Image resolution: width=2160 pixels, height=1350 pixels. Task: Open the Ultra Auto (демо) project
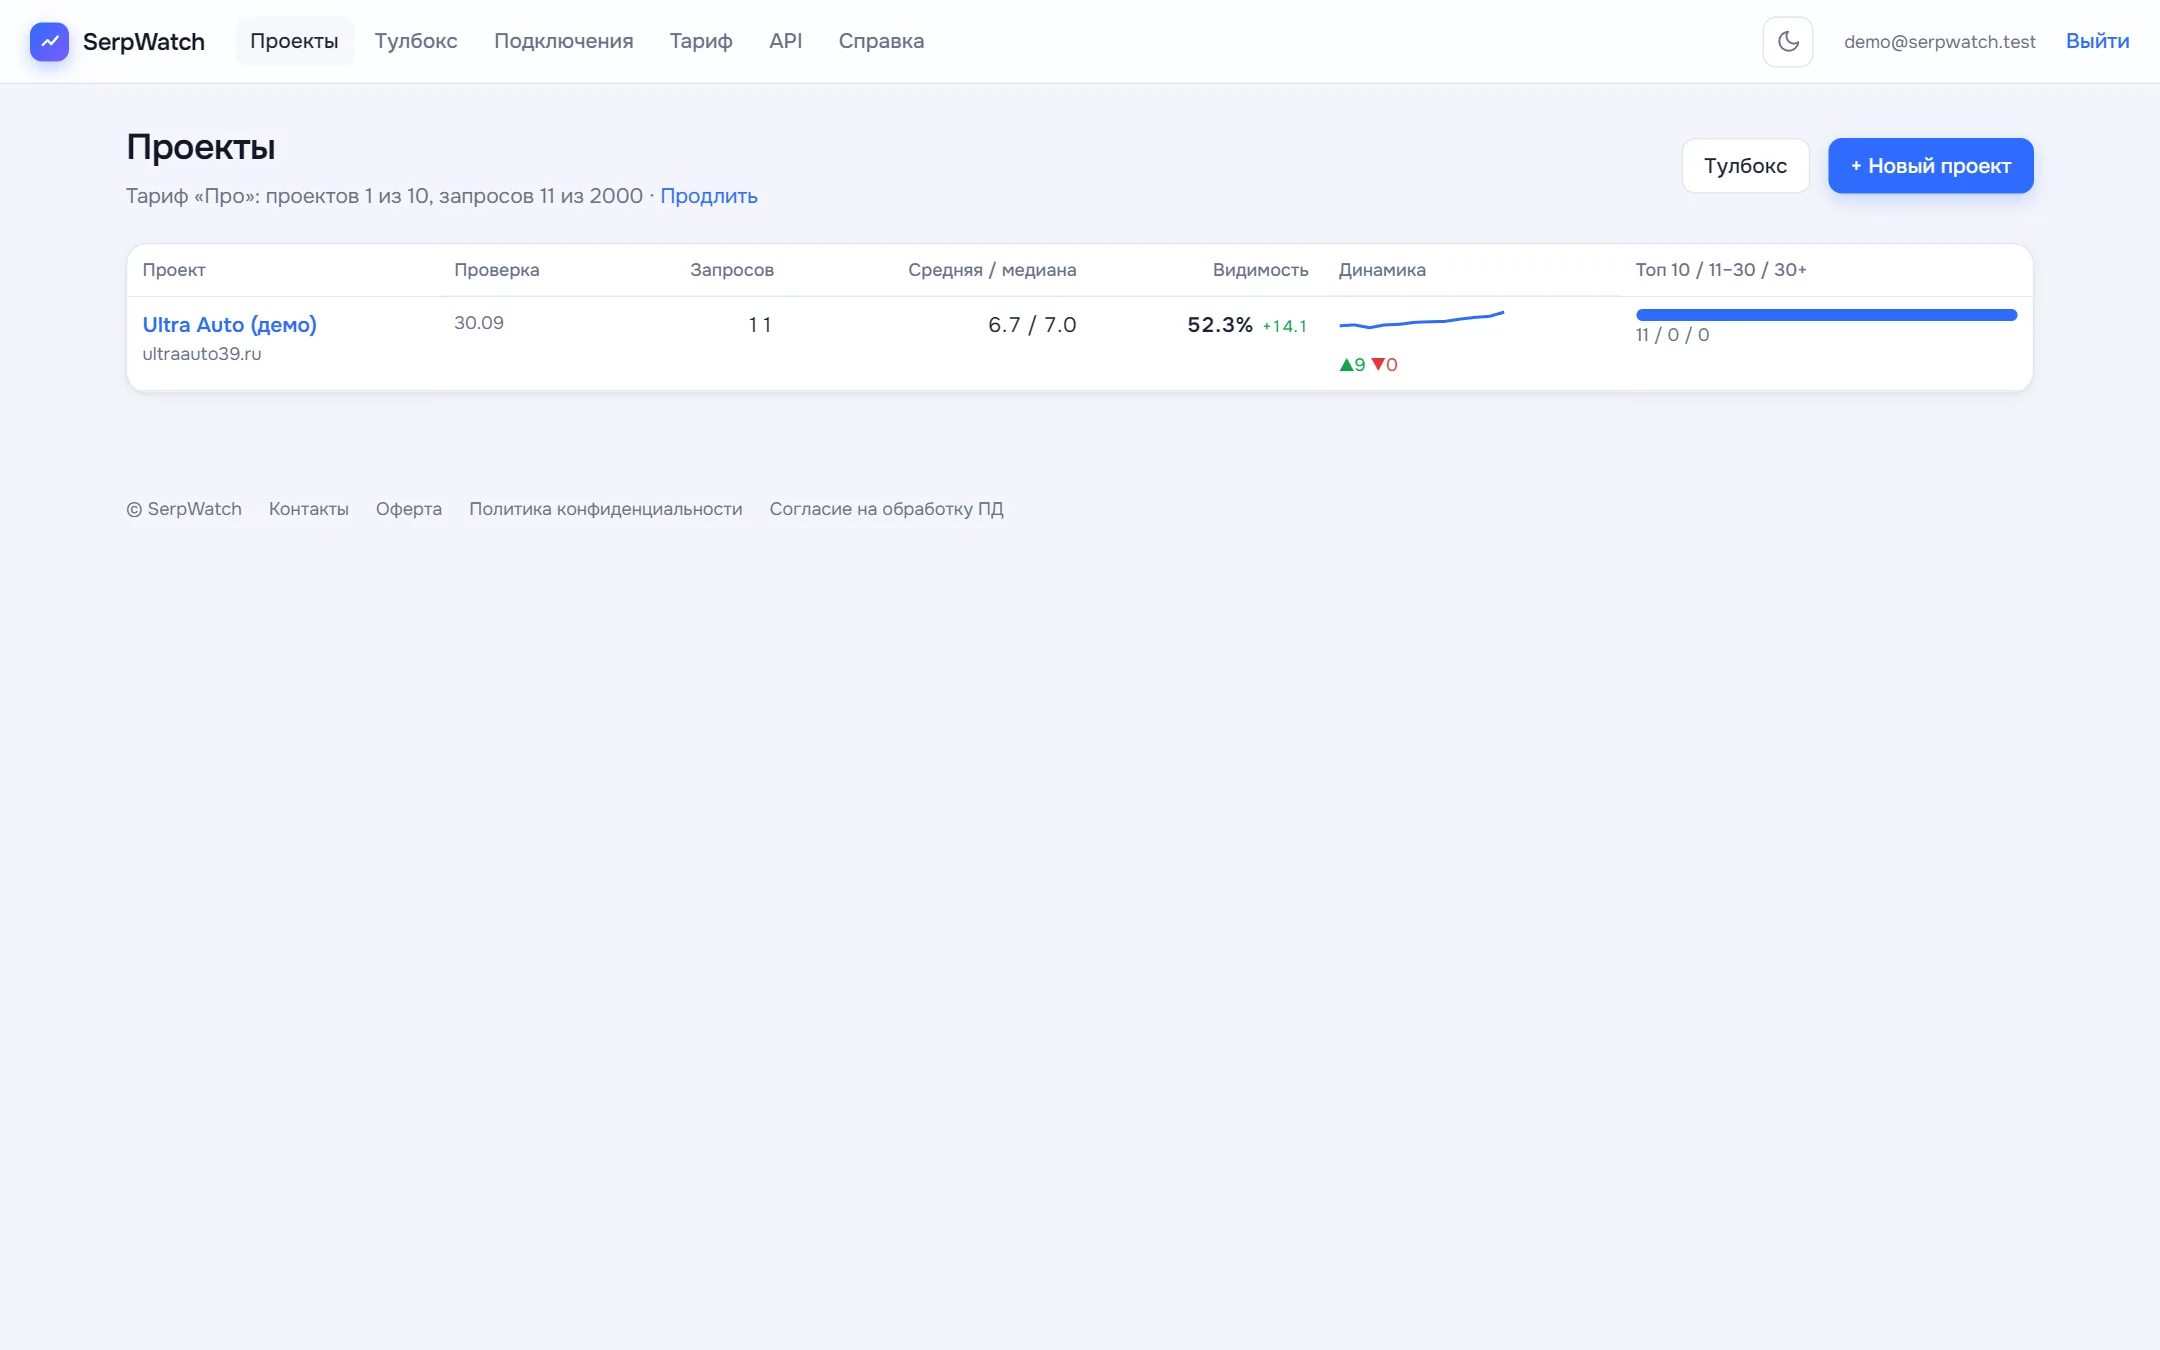coord(230,325)
